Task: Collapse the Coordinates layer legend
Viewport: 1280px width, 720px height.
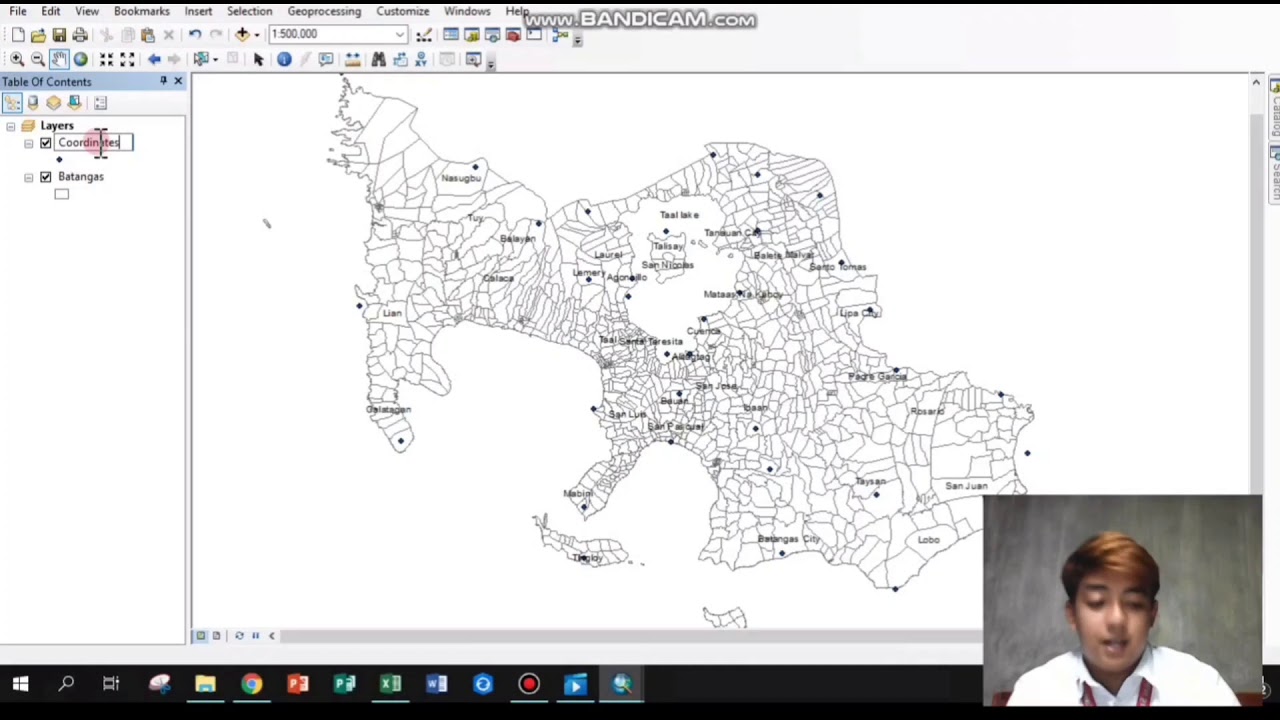Action: point(28,143)
